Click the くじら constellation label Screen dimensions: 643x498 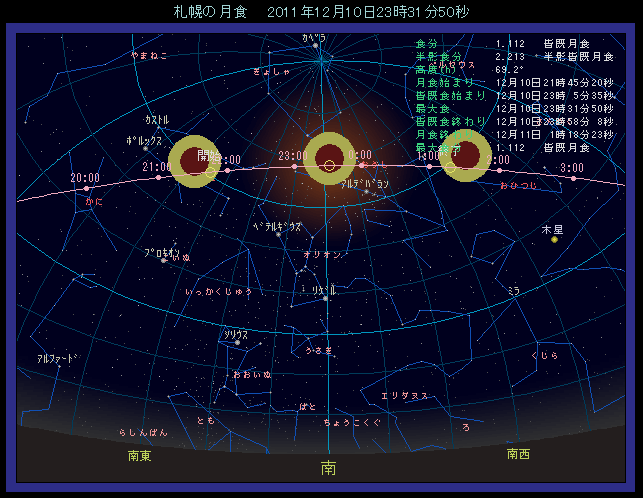coord(544,355)
